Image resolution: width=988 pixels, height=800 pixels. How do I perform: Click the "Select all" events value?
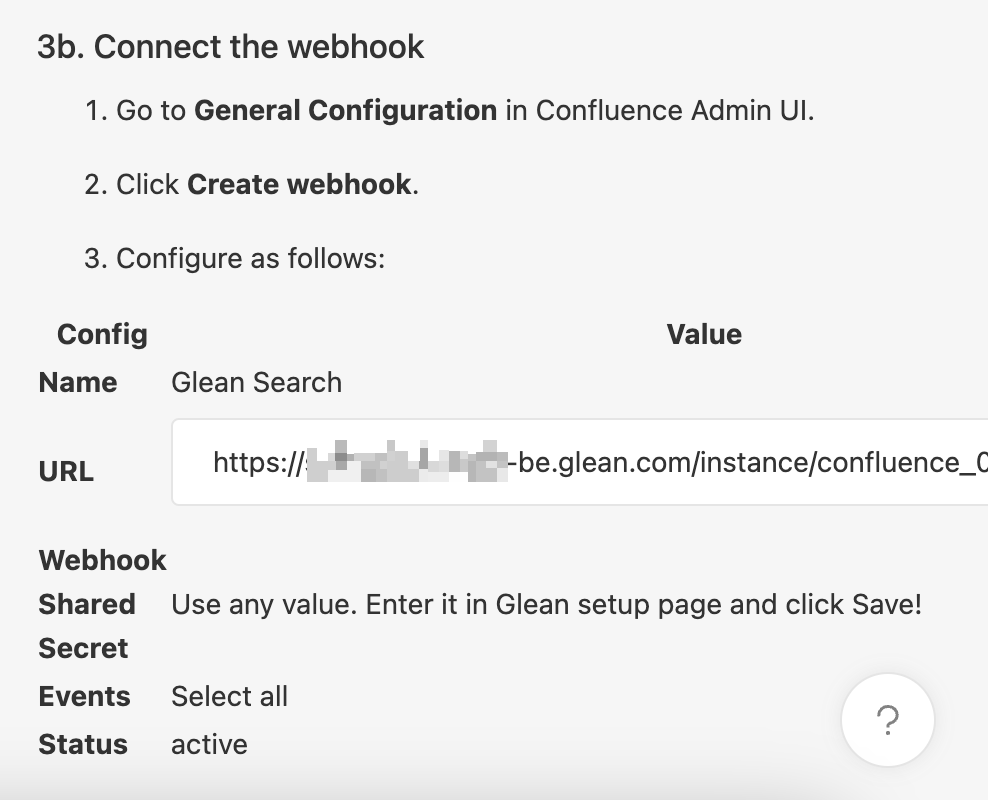pyautogui.click(x=229, y=696)
